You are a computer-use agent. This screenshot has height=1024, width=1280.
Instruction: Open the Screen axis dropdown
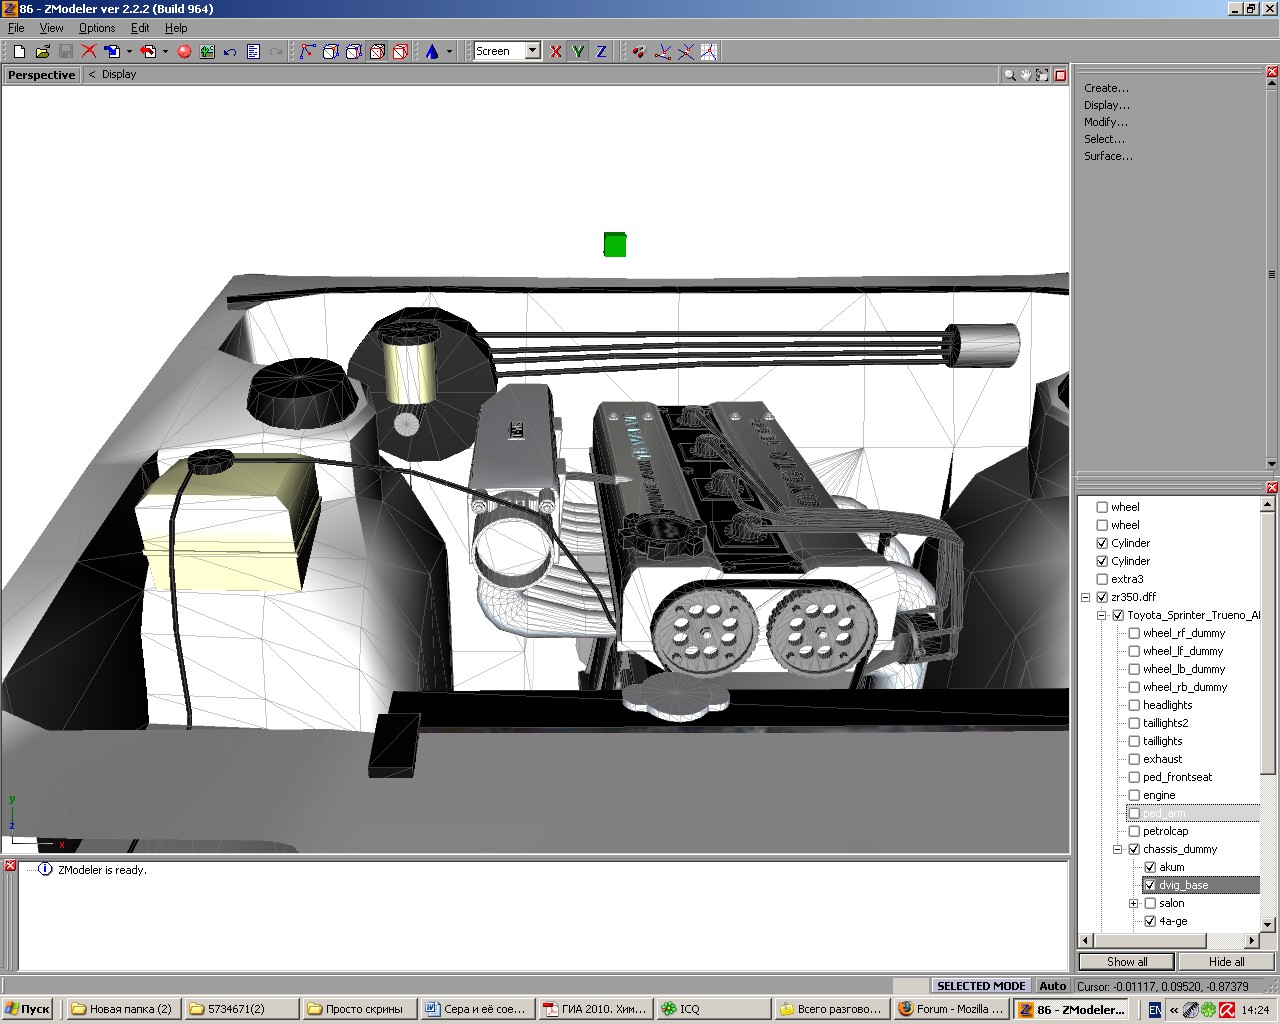(532, 51)
